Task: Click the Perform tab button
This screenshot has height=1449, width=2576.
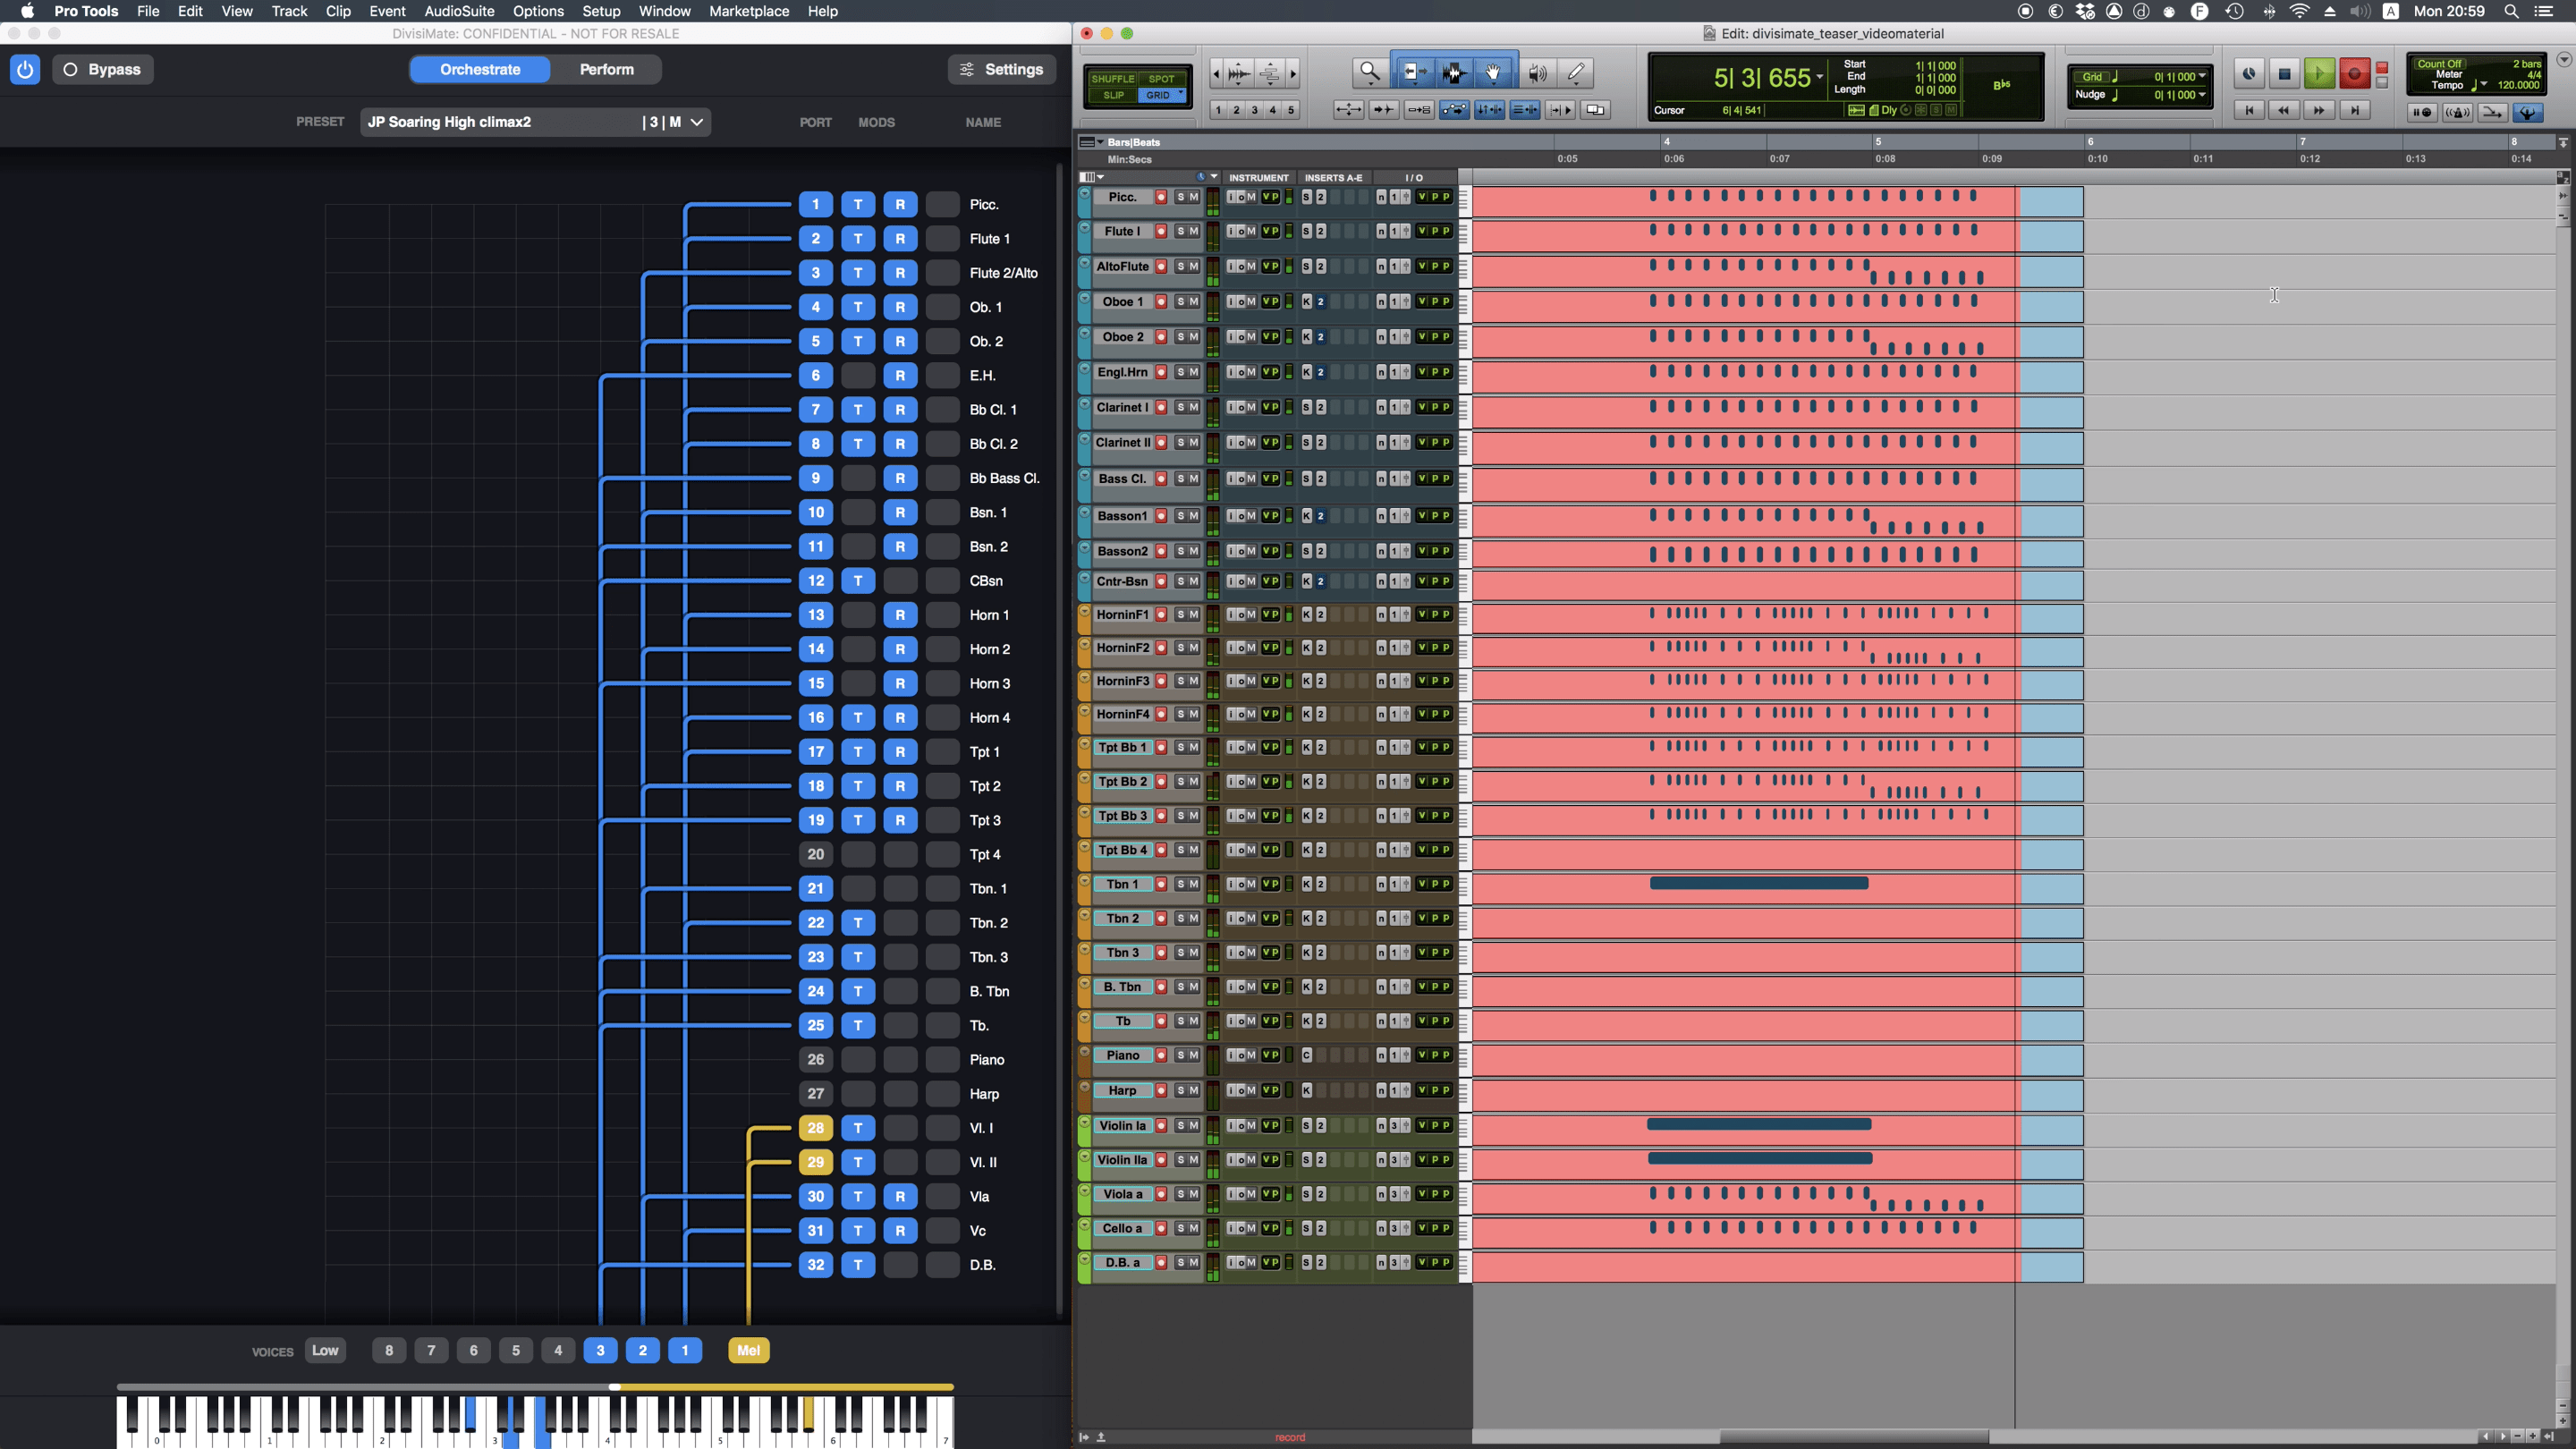Action: (606, 69)
